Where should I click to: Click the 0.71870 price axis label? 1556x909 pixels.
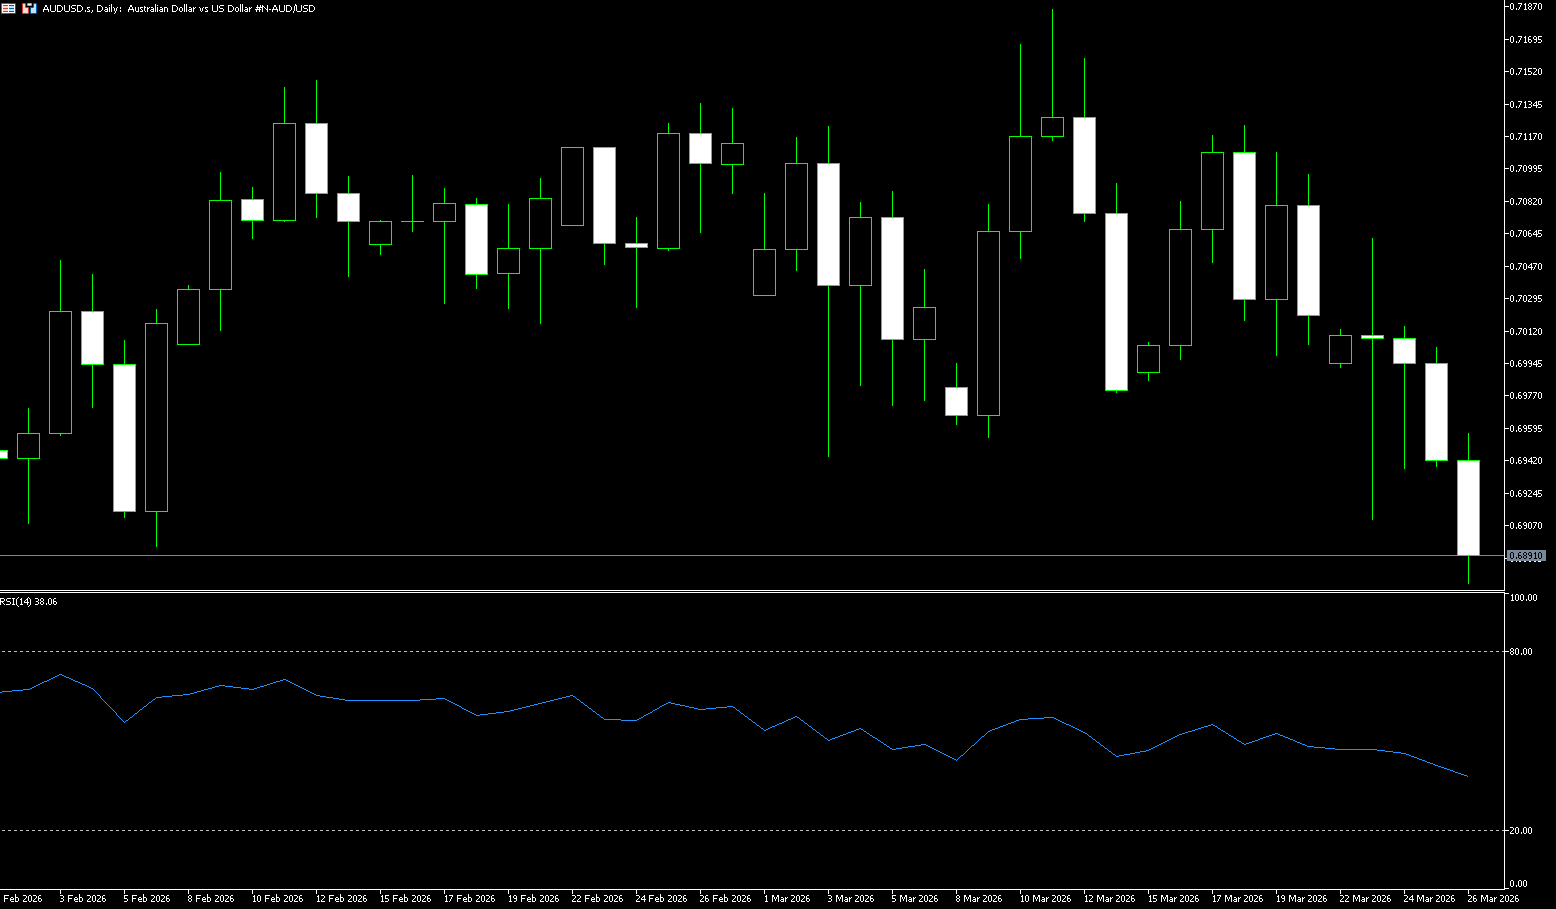1526,7
